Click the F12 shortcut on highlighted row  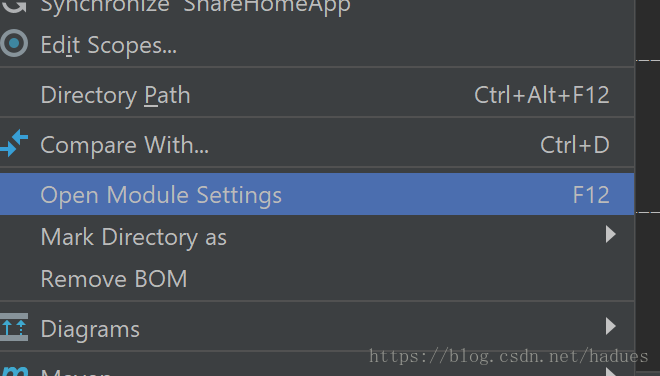point(591,195)
